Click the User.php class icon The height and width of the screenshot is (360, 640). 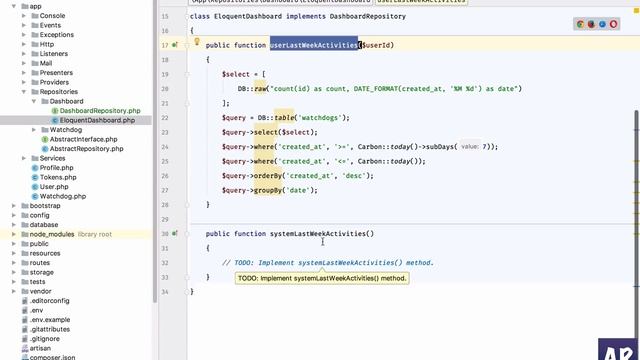coord(35,187)
